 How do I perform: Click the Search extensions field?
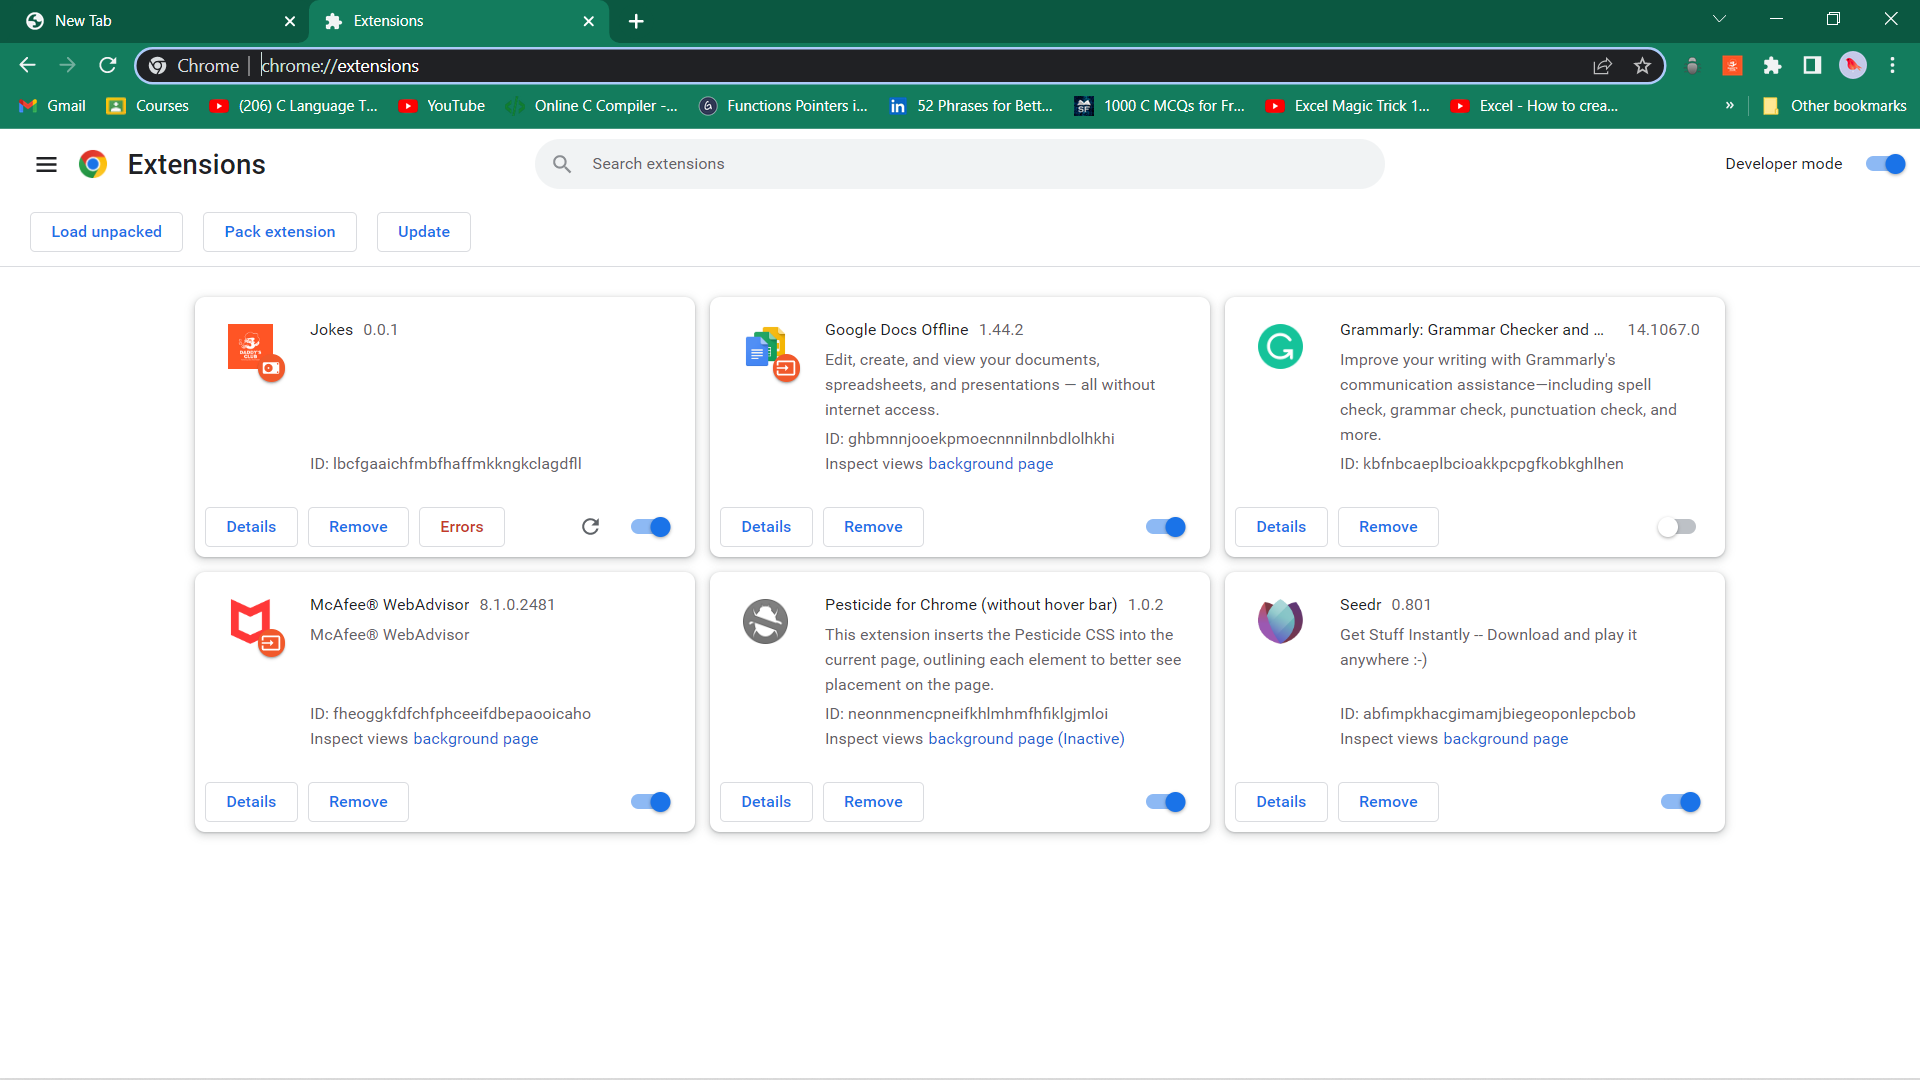(959, 163)
